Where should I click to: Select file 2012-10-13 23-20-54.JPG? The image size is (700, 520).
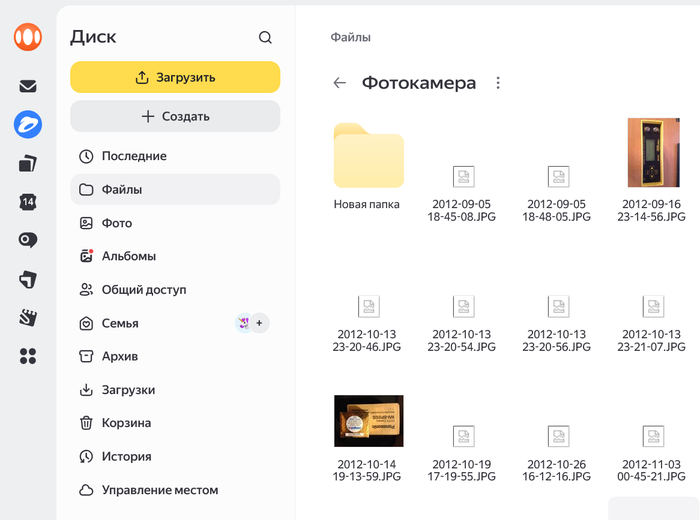click(462, 322)
